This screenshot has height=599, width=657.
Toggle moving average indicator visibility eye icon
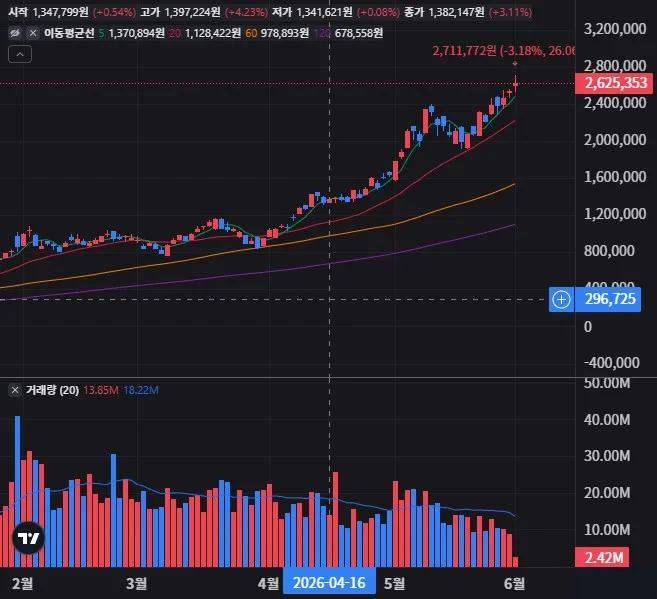pyautogui.click(x=15, y=33)
